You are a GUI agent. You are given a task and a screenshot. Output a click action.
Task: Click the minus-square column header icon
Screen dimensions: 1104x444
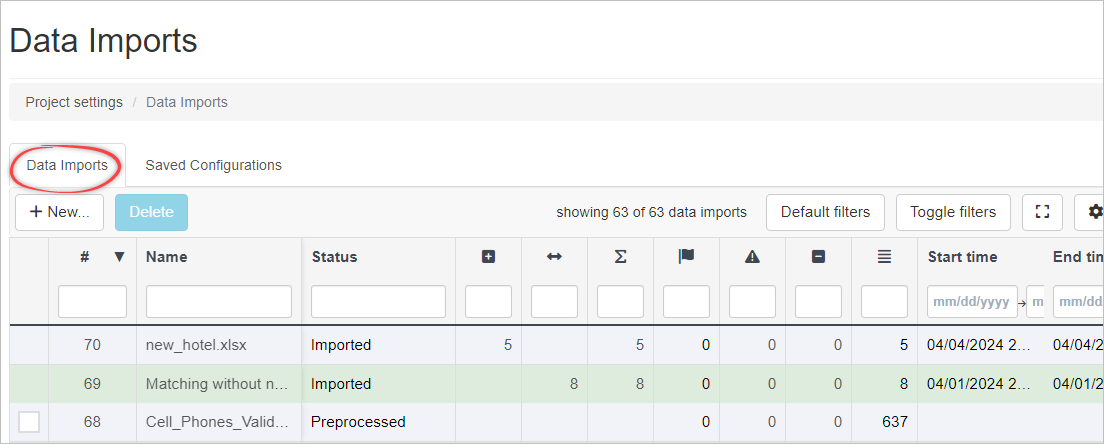click(818, 257)
